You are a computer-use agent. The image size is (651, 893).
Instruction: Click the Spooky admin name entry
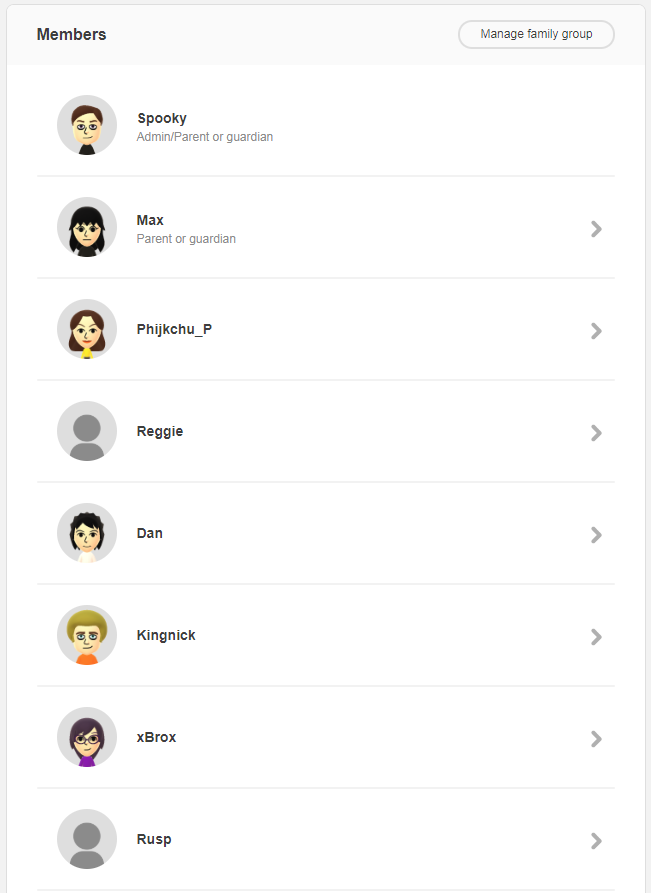coord(162,118)
